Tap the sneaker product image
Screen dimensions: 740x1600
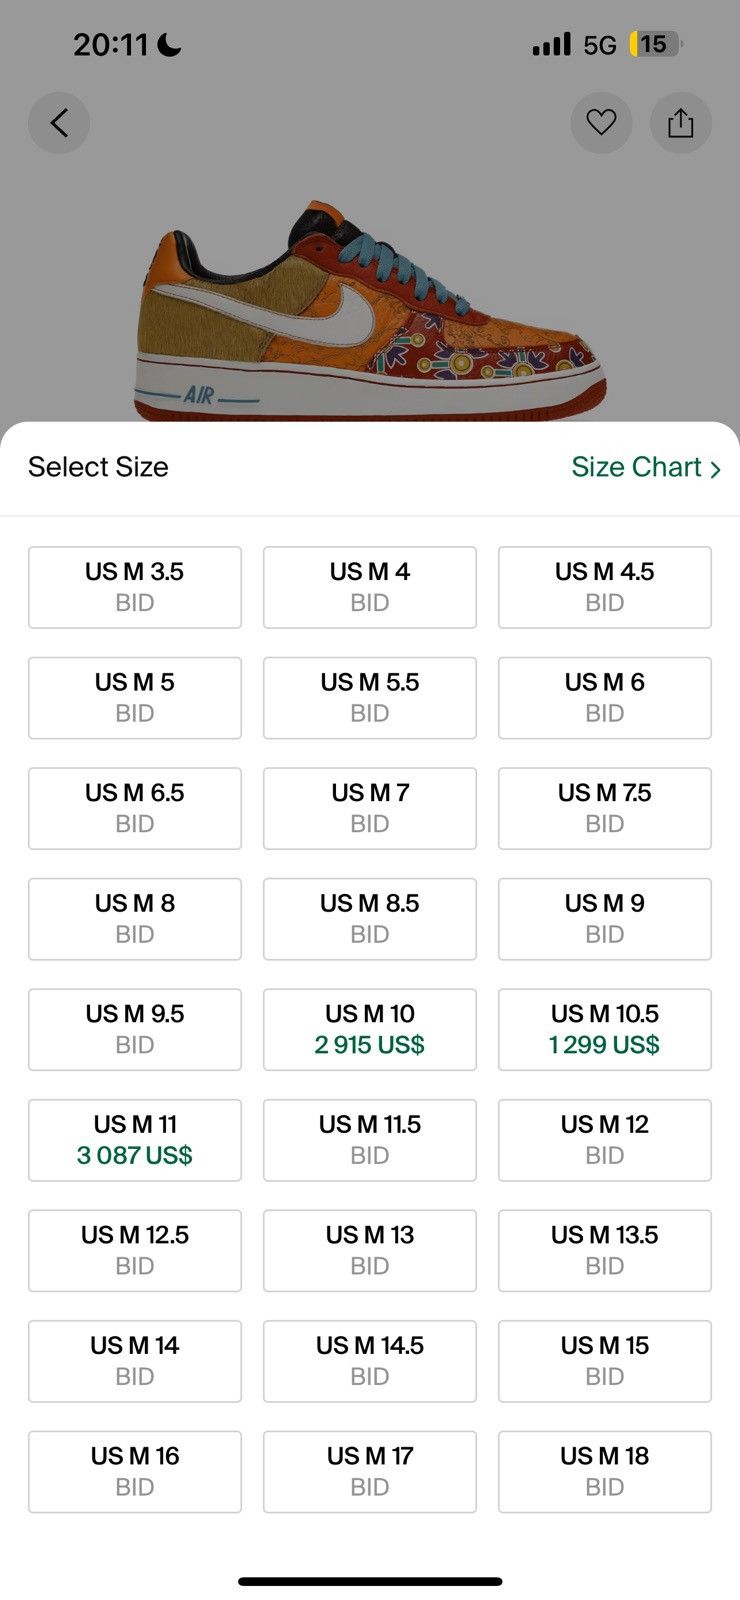370,312
